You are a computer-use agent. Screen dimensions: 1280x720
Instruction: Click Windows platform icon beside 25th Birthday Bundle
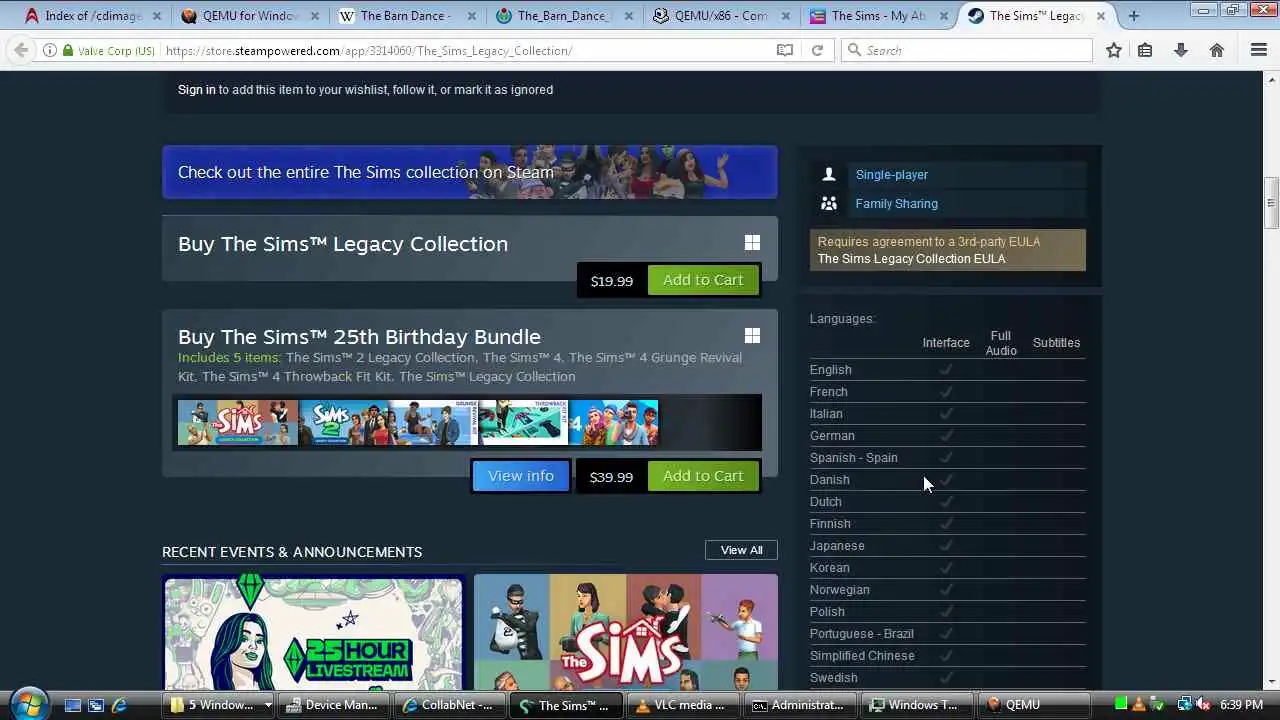click(752, 336)
